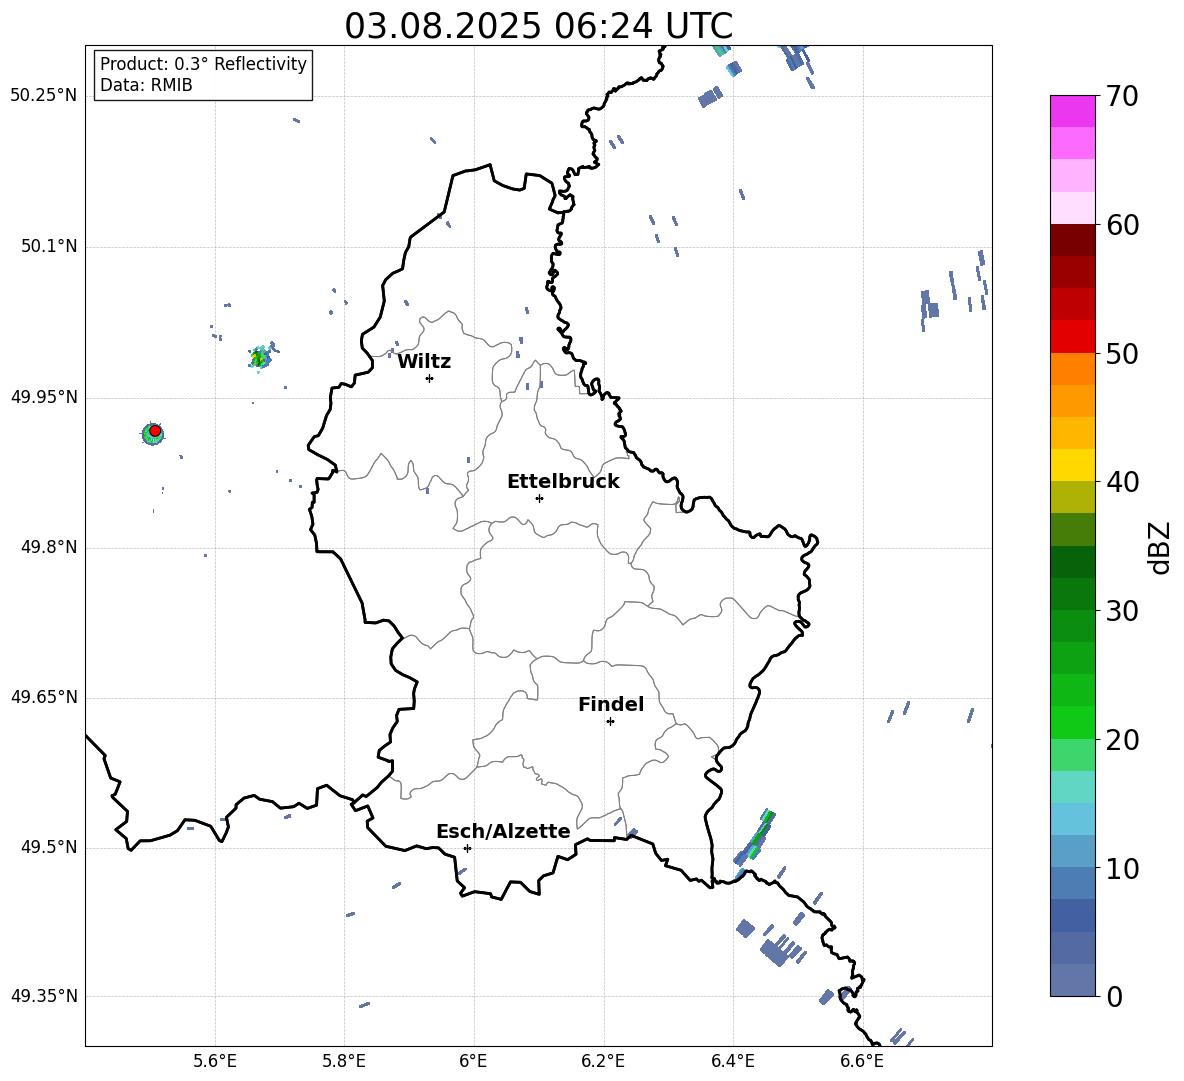Click the colorbar tick label 20

[x=1122, y=740]
